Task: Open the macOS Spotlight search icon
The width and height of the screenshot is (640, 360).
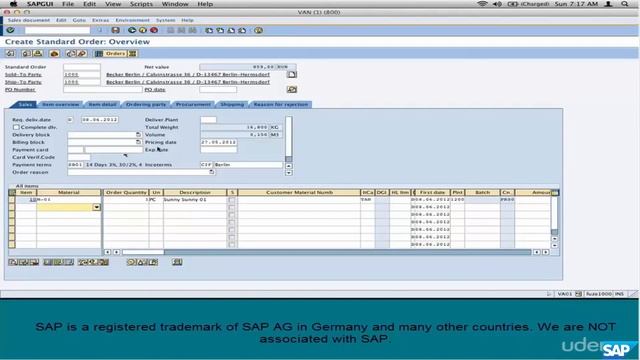Action: pos(624,4)
